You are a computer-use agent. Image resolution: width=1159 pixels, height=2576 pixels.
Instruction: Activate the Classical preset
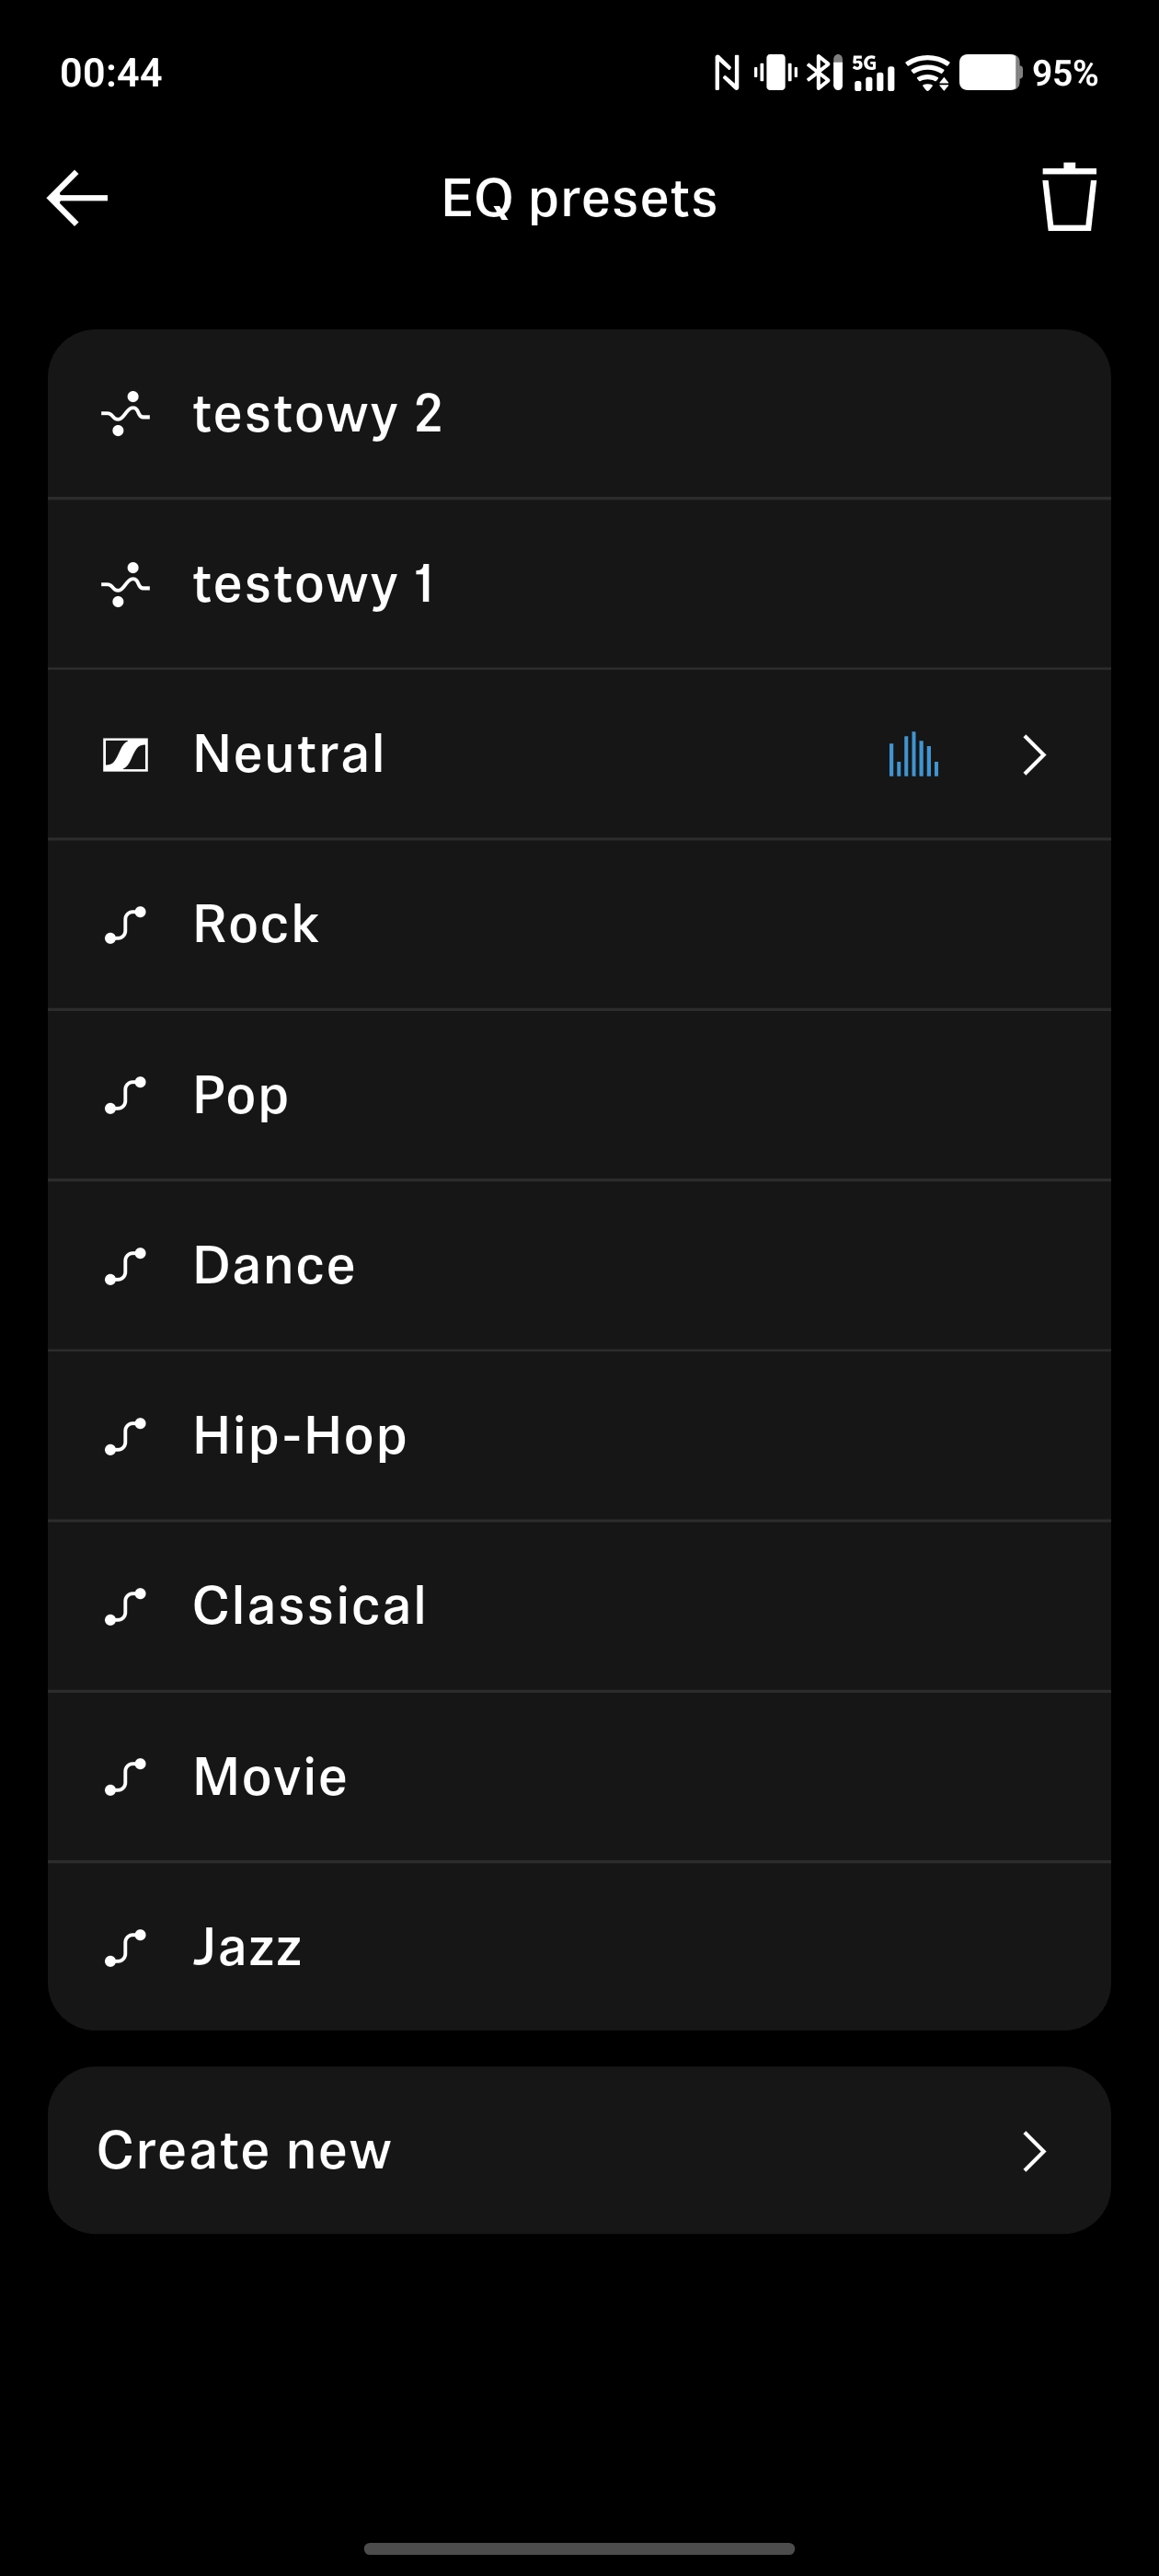(x=309, y=1606)
